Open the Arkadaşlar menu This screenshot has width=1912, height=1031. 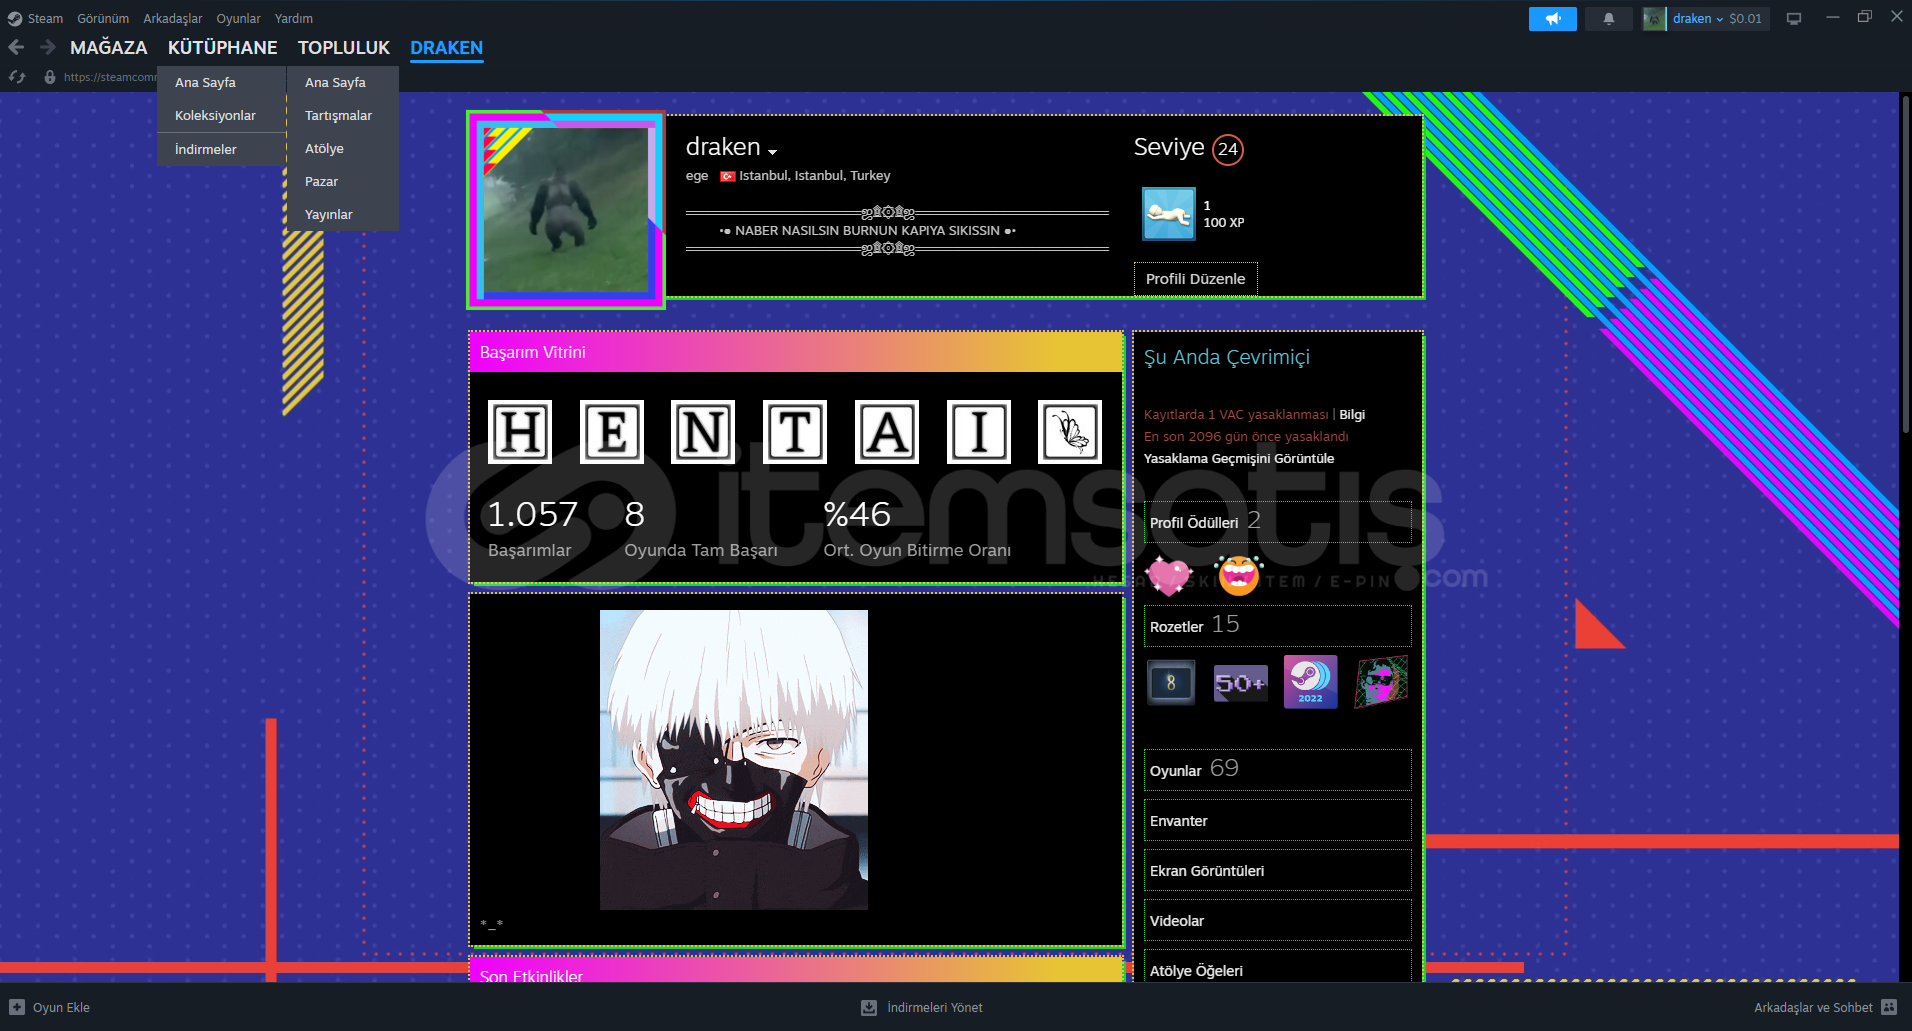(173, 18)
